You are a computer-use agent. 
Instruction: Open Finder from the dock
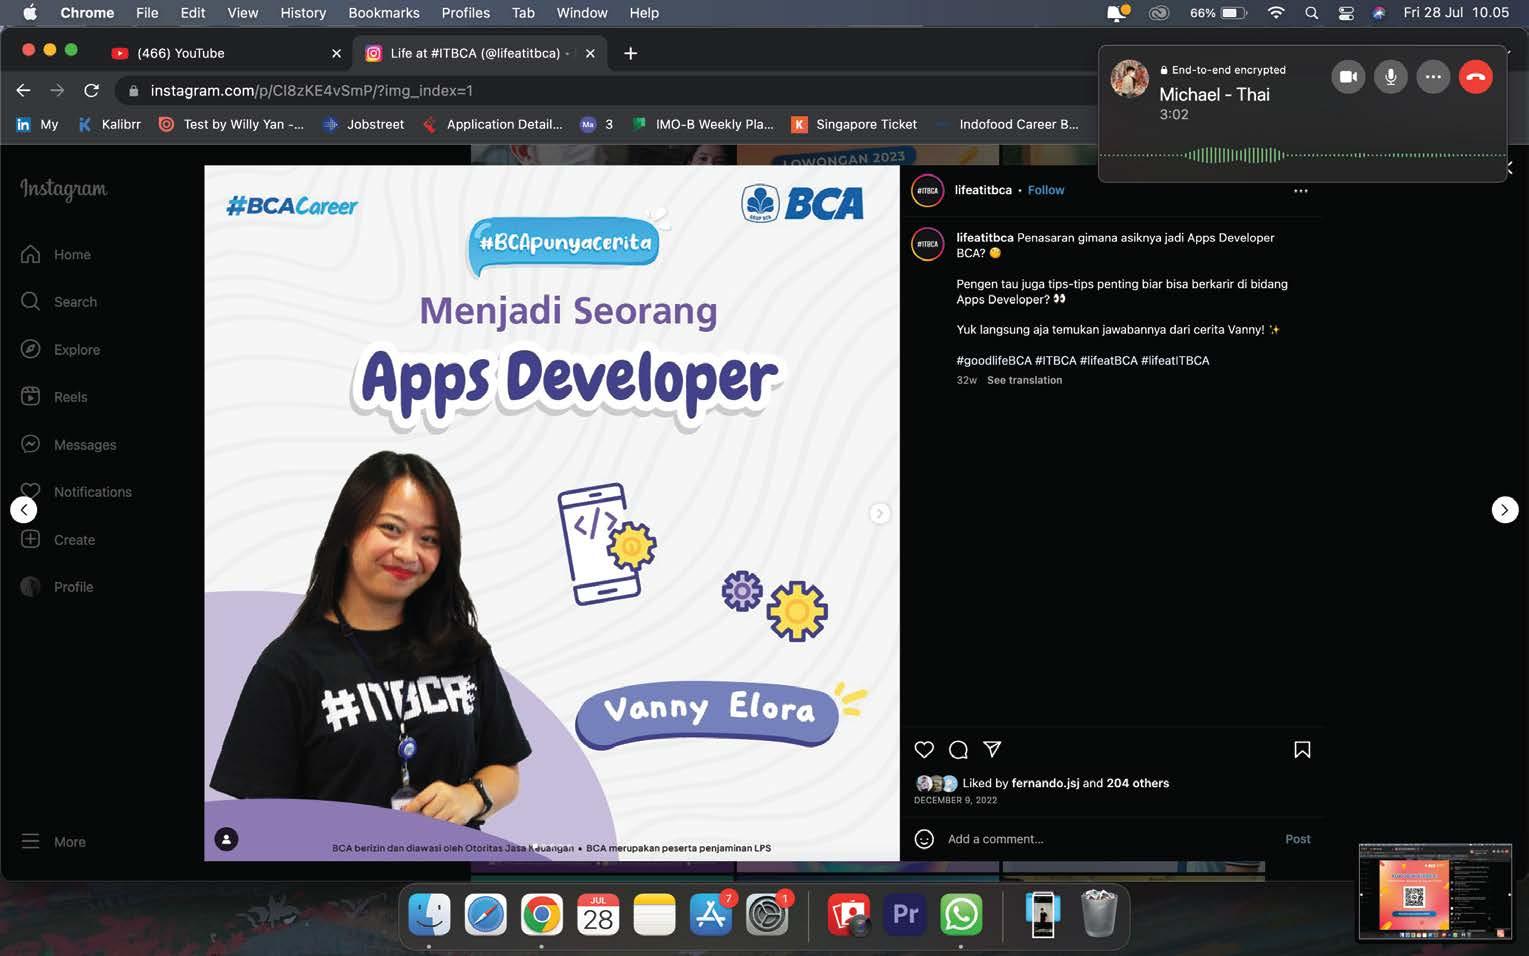click(x=430, y=914)
